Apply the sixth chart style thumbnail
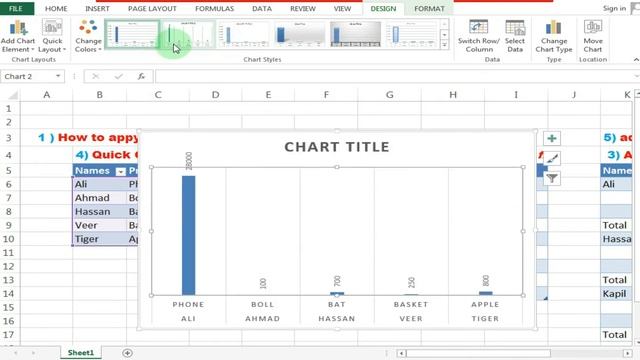Viewport: 640px width, 360px height. point(411,34)
